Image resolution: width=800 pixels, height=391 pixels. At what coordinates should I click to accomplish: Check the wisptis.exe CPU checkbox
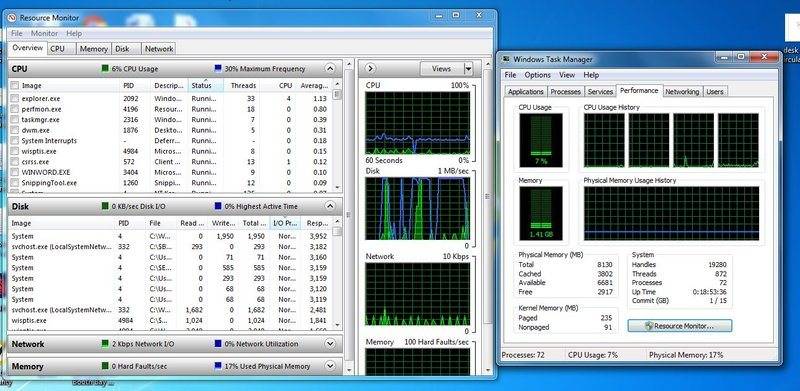[x=15, y=151]
